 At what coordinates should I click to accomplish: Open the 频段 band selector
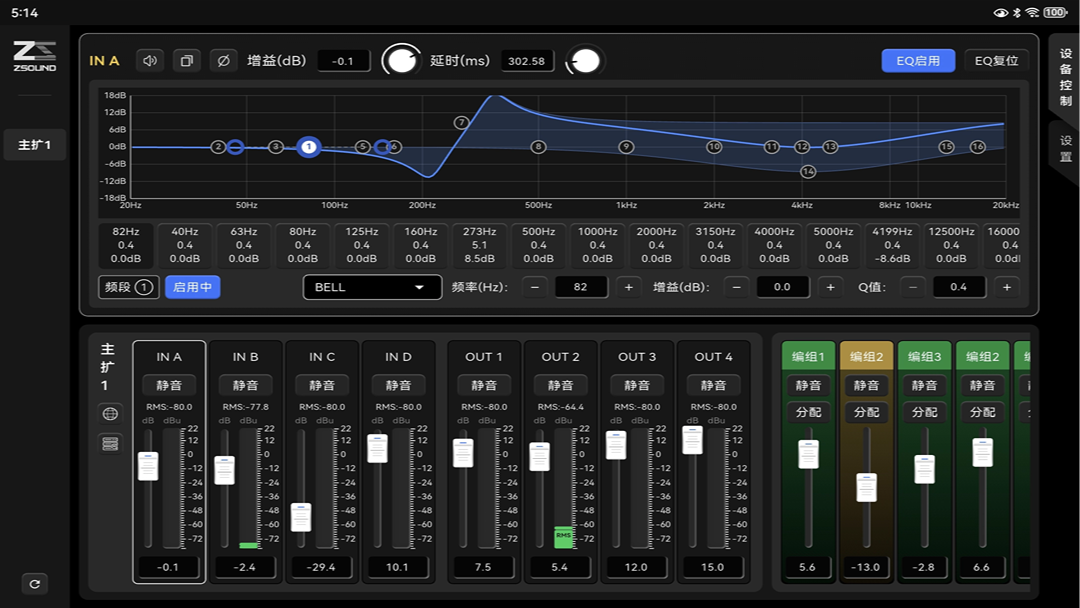pyautogui.click(x=129, y=287)
